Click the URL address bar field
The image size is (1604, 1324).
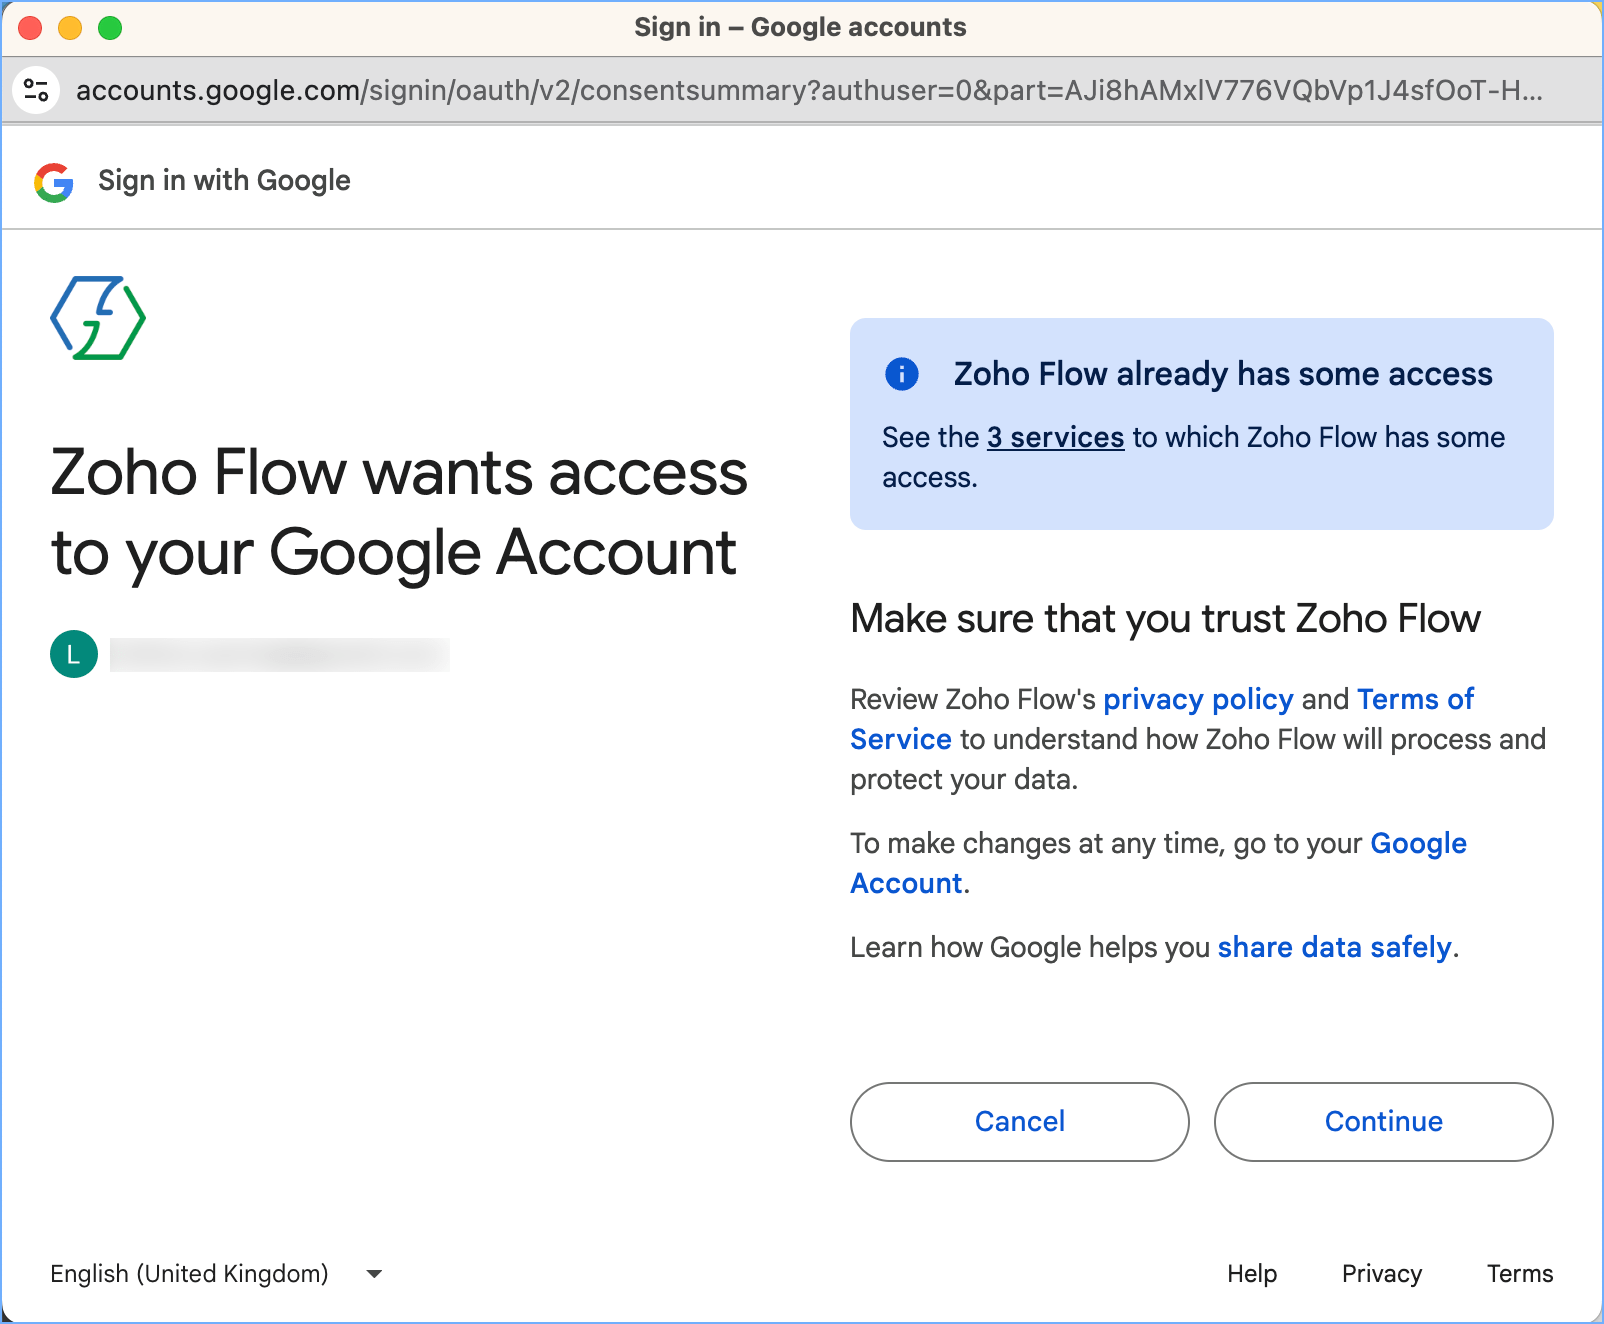coord(808,90)
